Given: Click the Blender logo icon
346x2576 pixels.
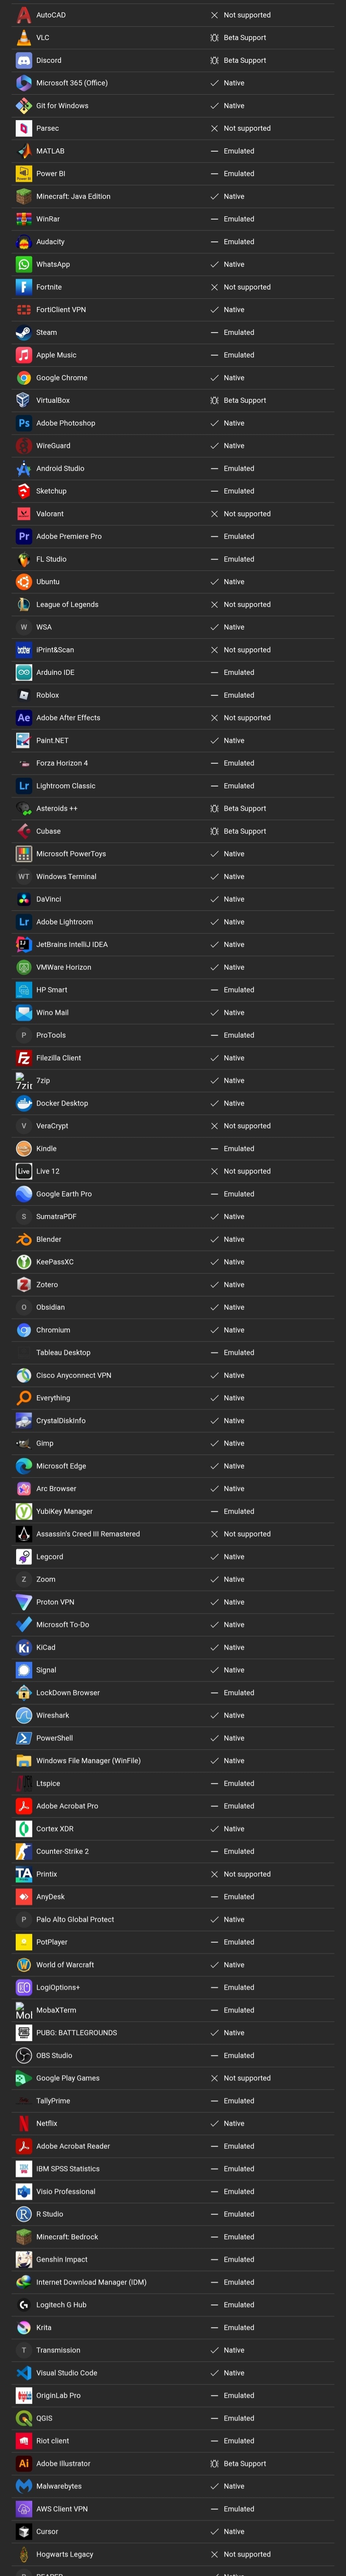Looking at the screenshot, I should pos(24,1239).
